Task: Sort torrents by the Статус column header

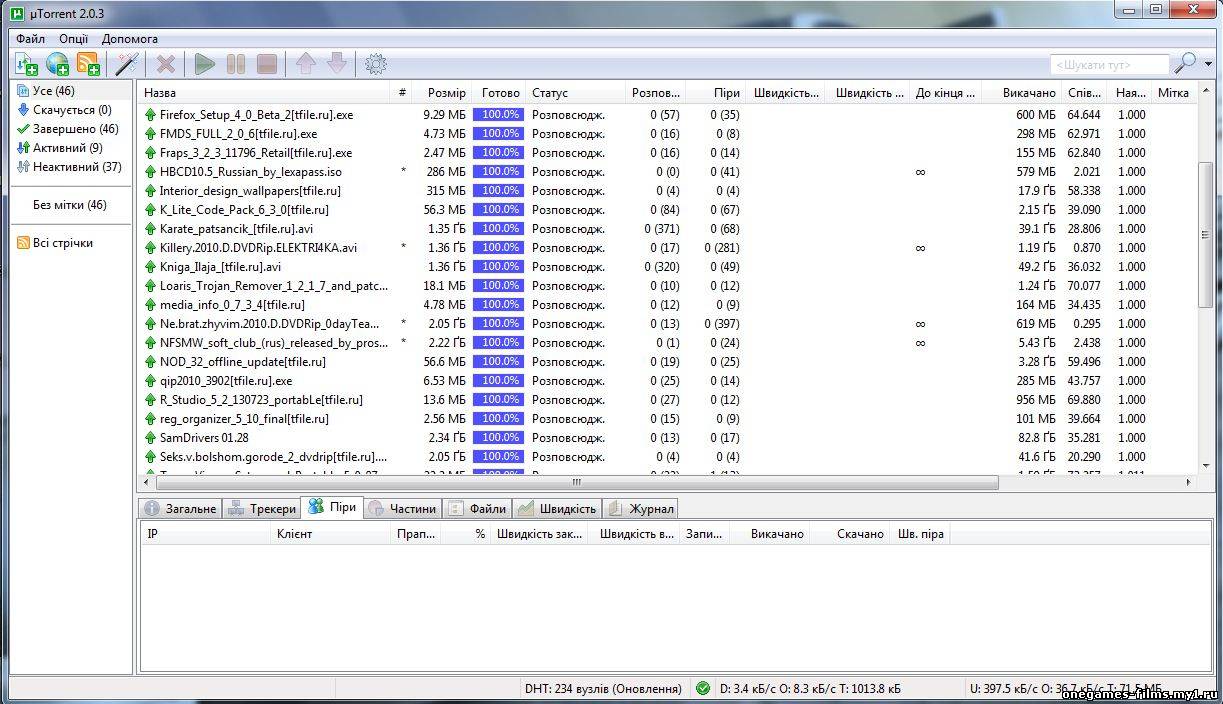Action: [575, 93]
